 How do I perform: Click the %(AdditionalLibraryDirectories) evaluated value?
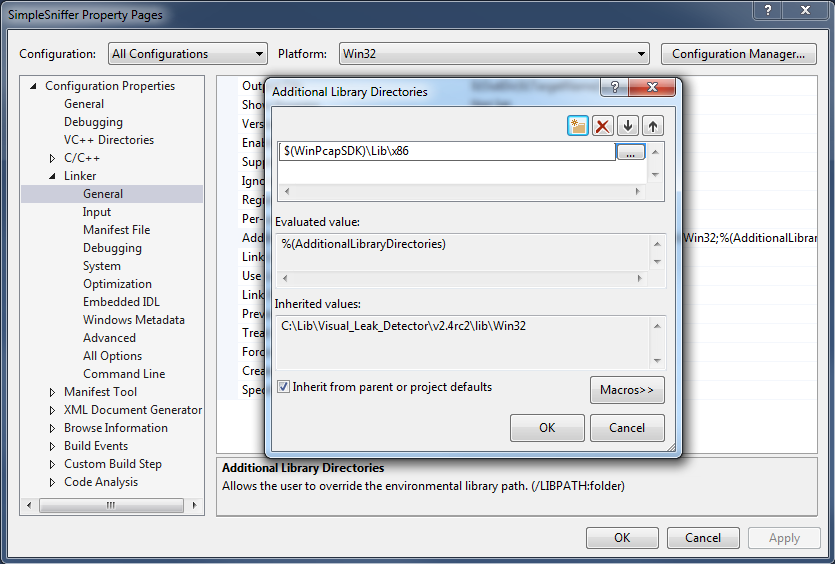click(x=364, y=244)
